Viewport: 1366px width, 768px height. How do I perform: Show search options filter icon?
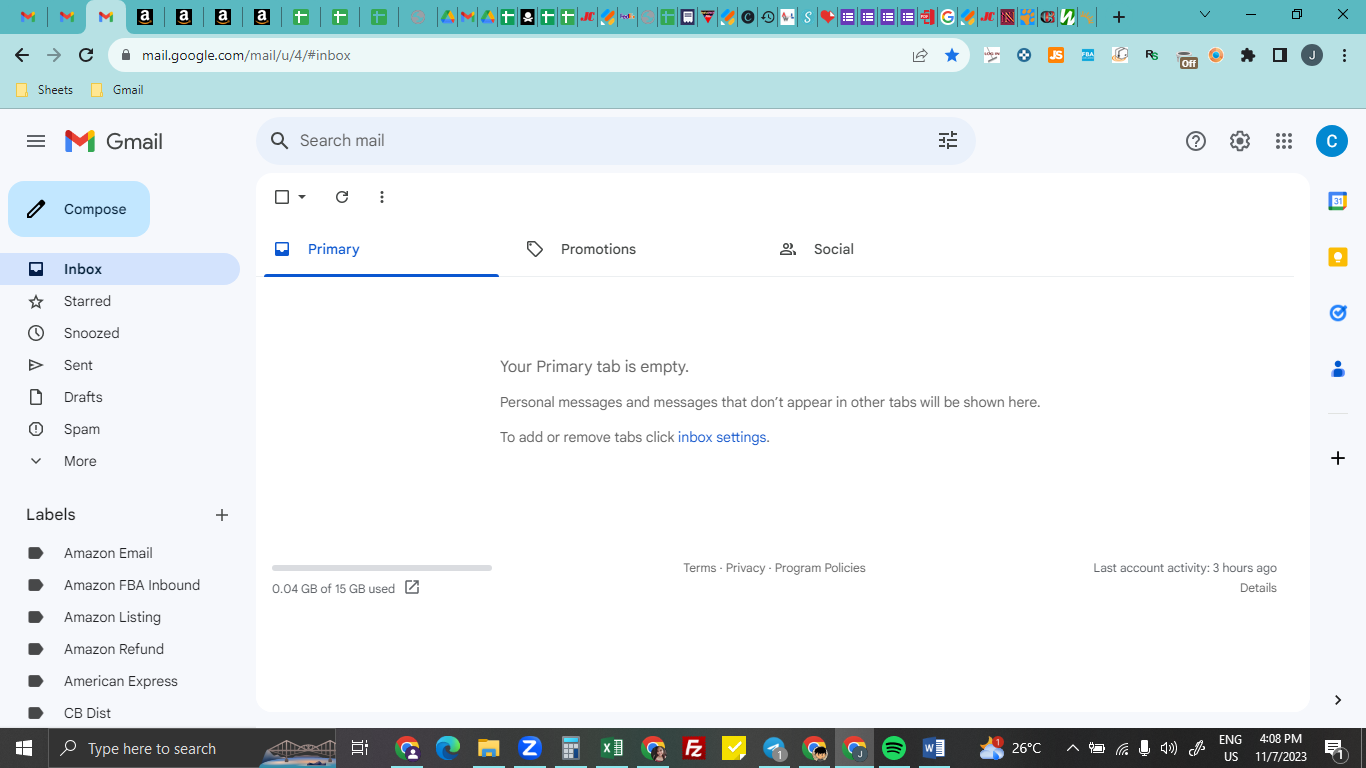(x=948, y=141)
